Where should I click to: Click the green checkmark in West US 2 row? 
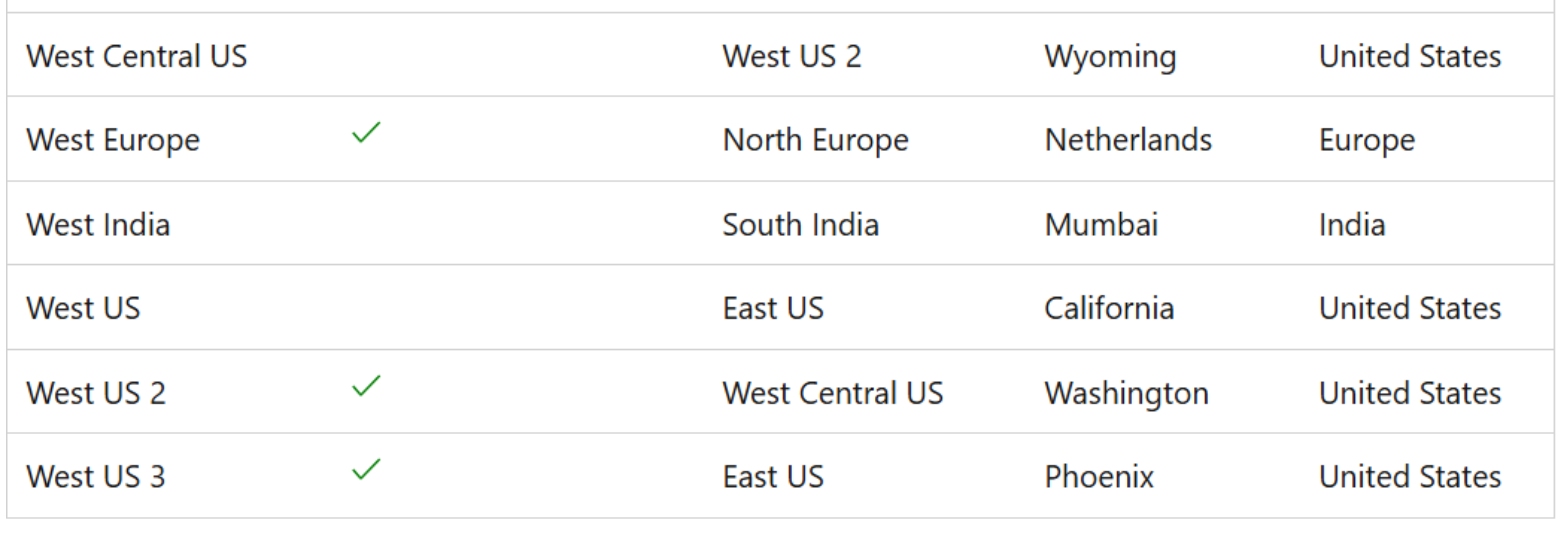tap(366, 385)
